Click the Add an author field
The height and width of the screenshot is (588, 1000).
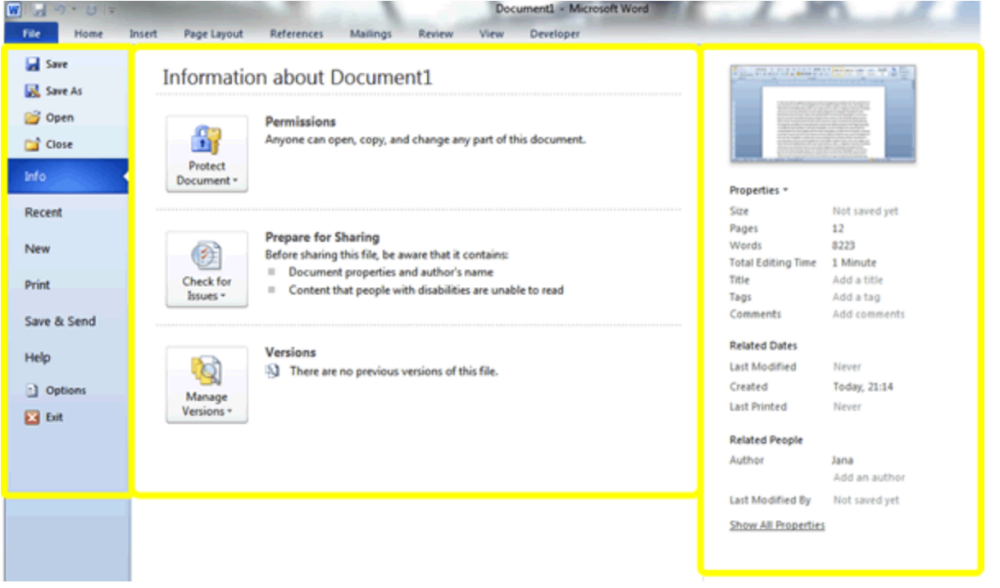pos(869,478)
